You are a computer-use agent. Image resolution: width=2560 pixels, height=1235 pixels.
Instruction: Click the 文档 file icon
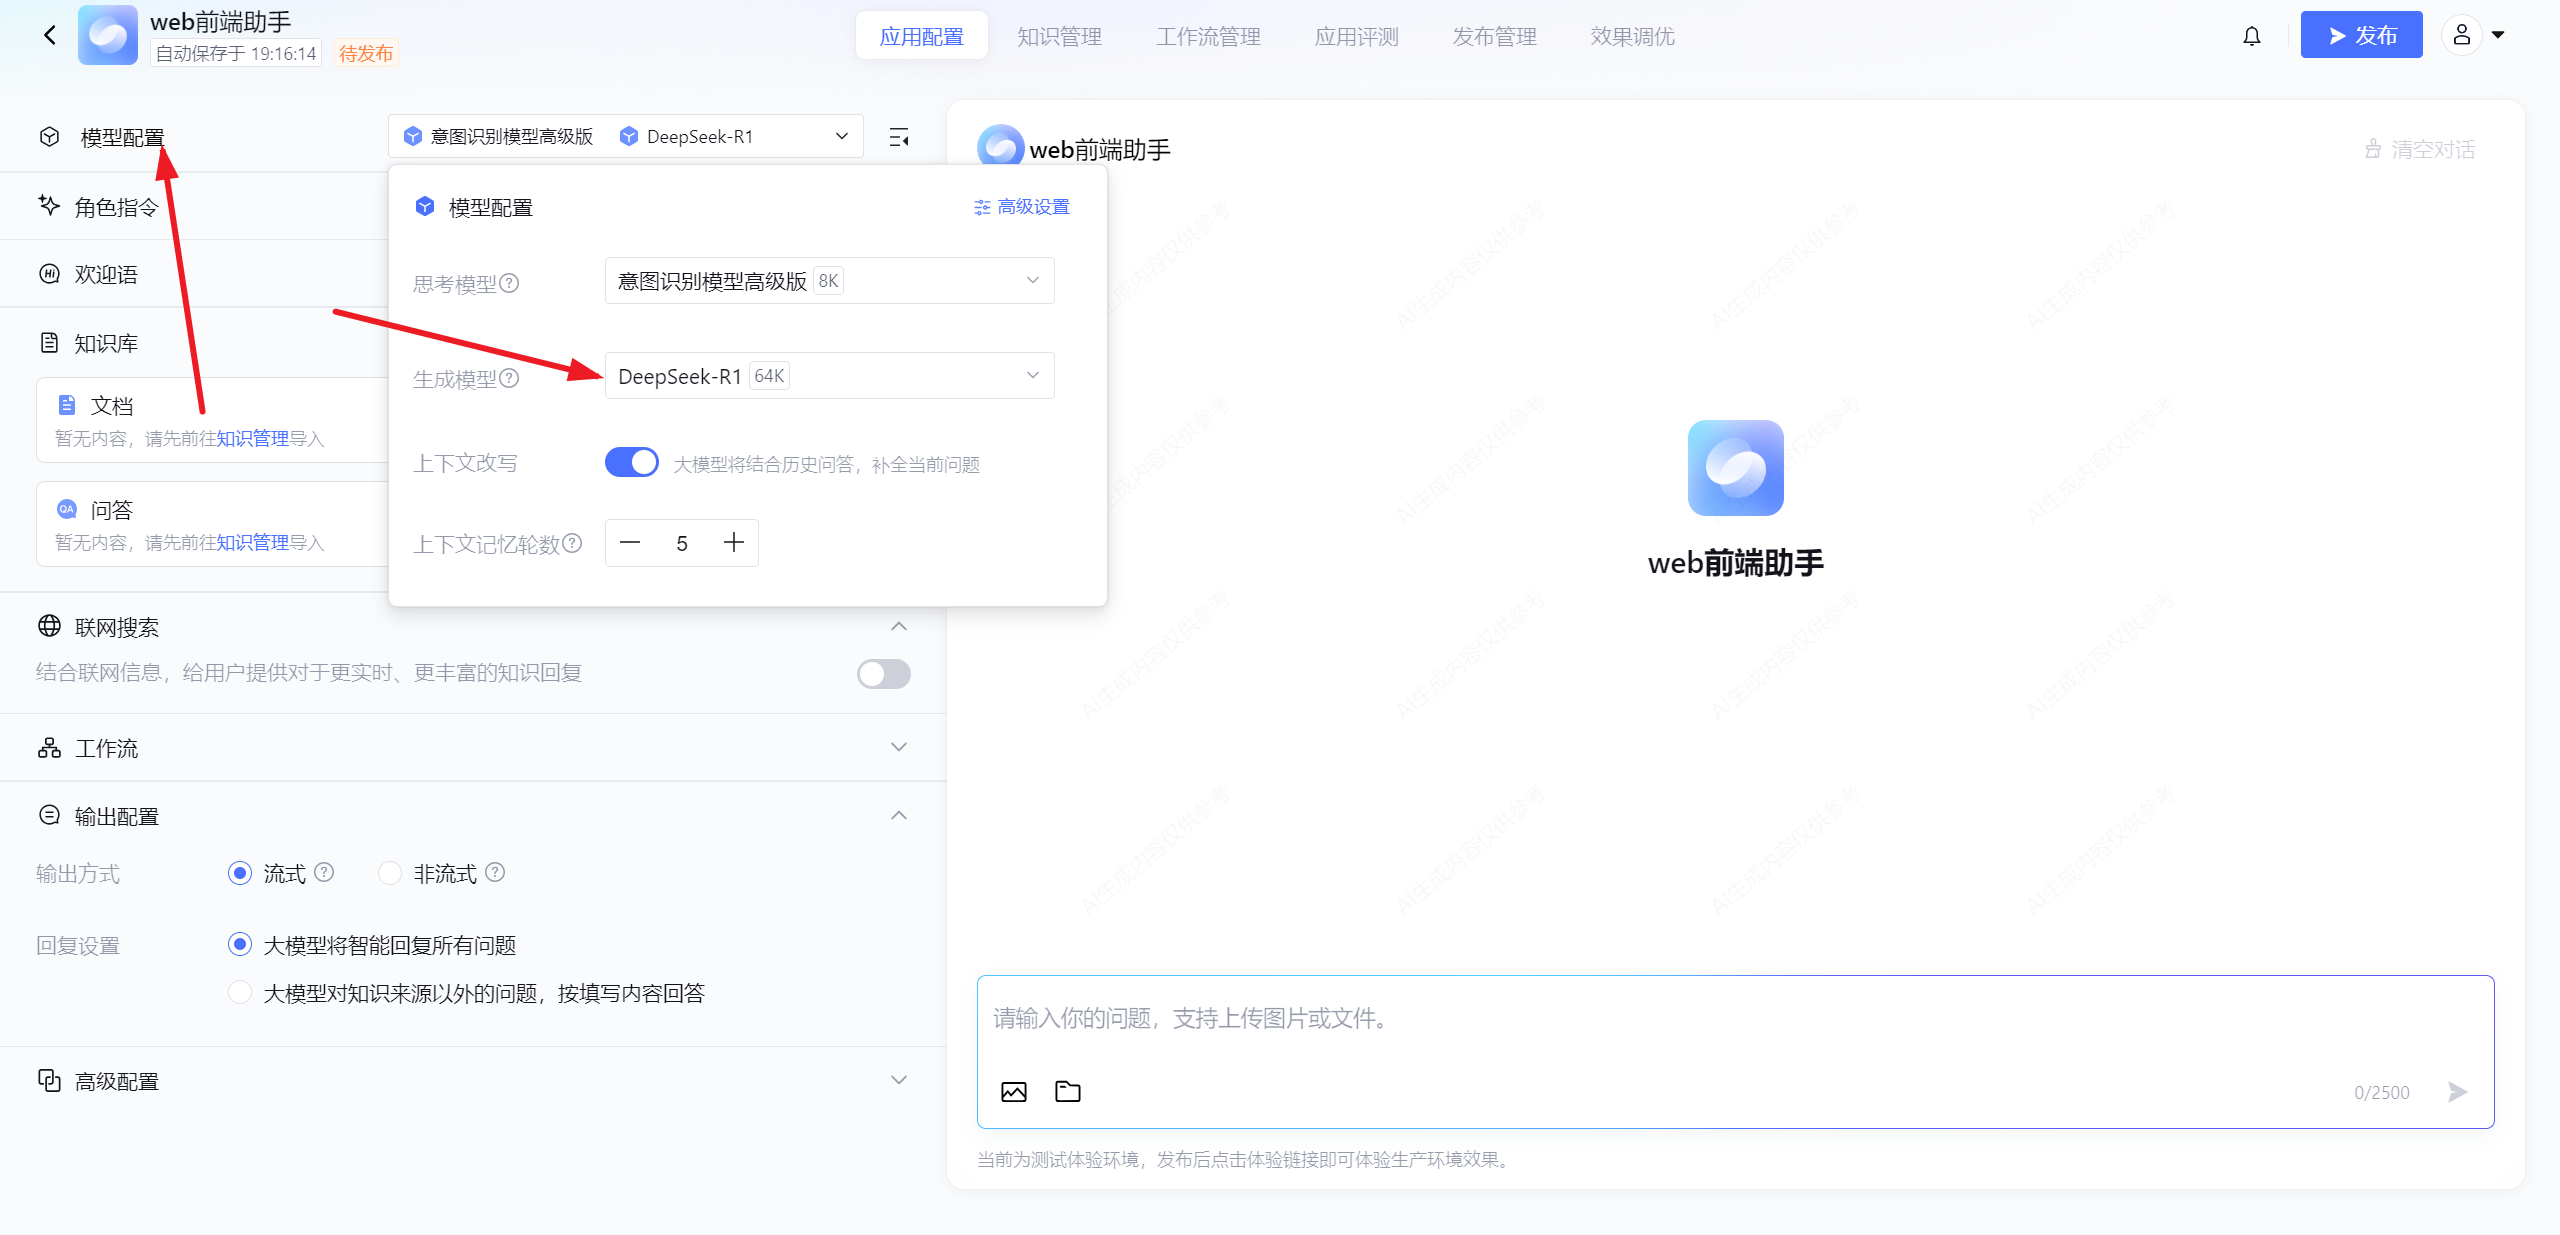pyautogui.click(x=67, y=405)
